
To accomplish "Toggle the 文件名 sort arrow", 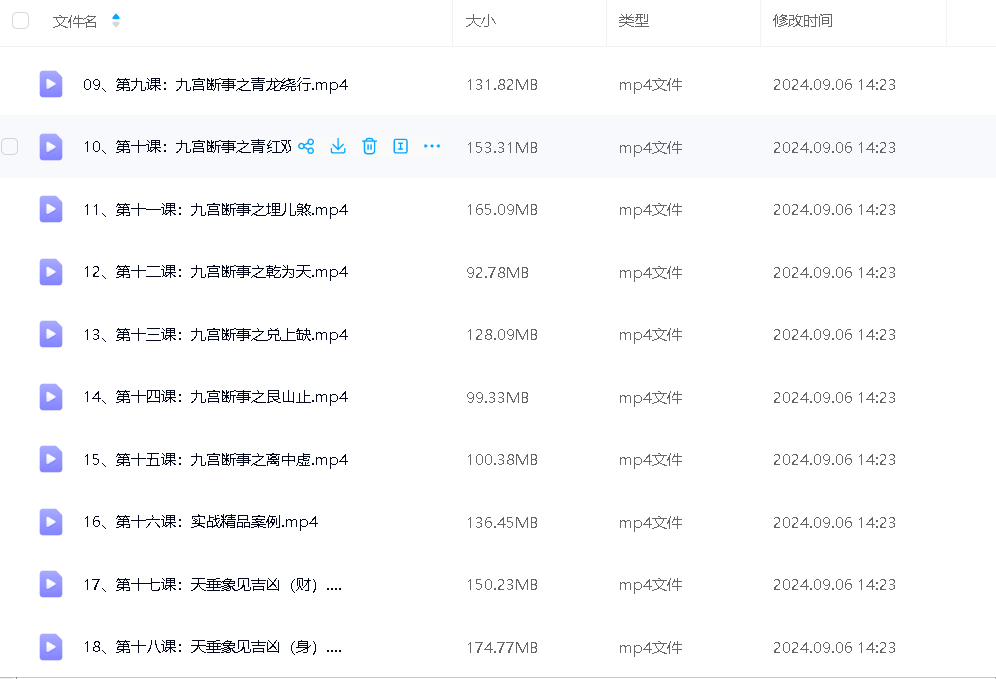I will coord(115,21).
